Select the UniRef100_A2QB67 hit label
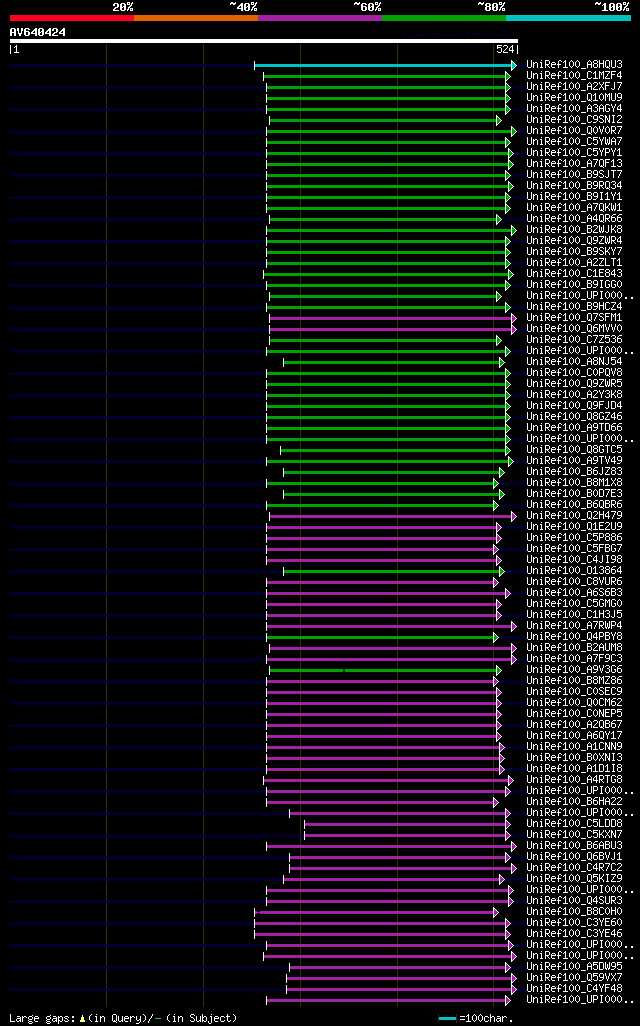 (575, 724)
